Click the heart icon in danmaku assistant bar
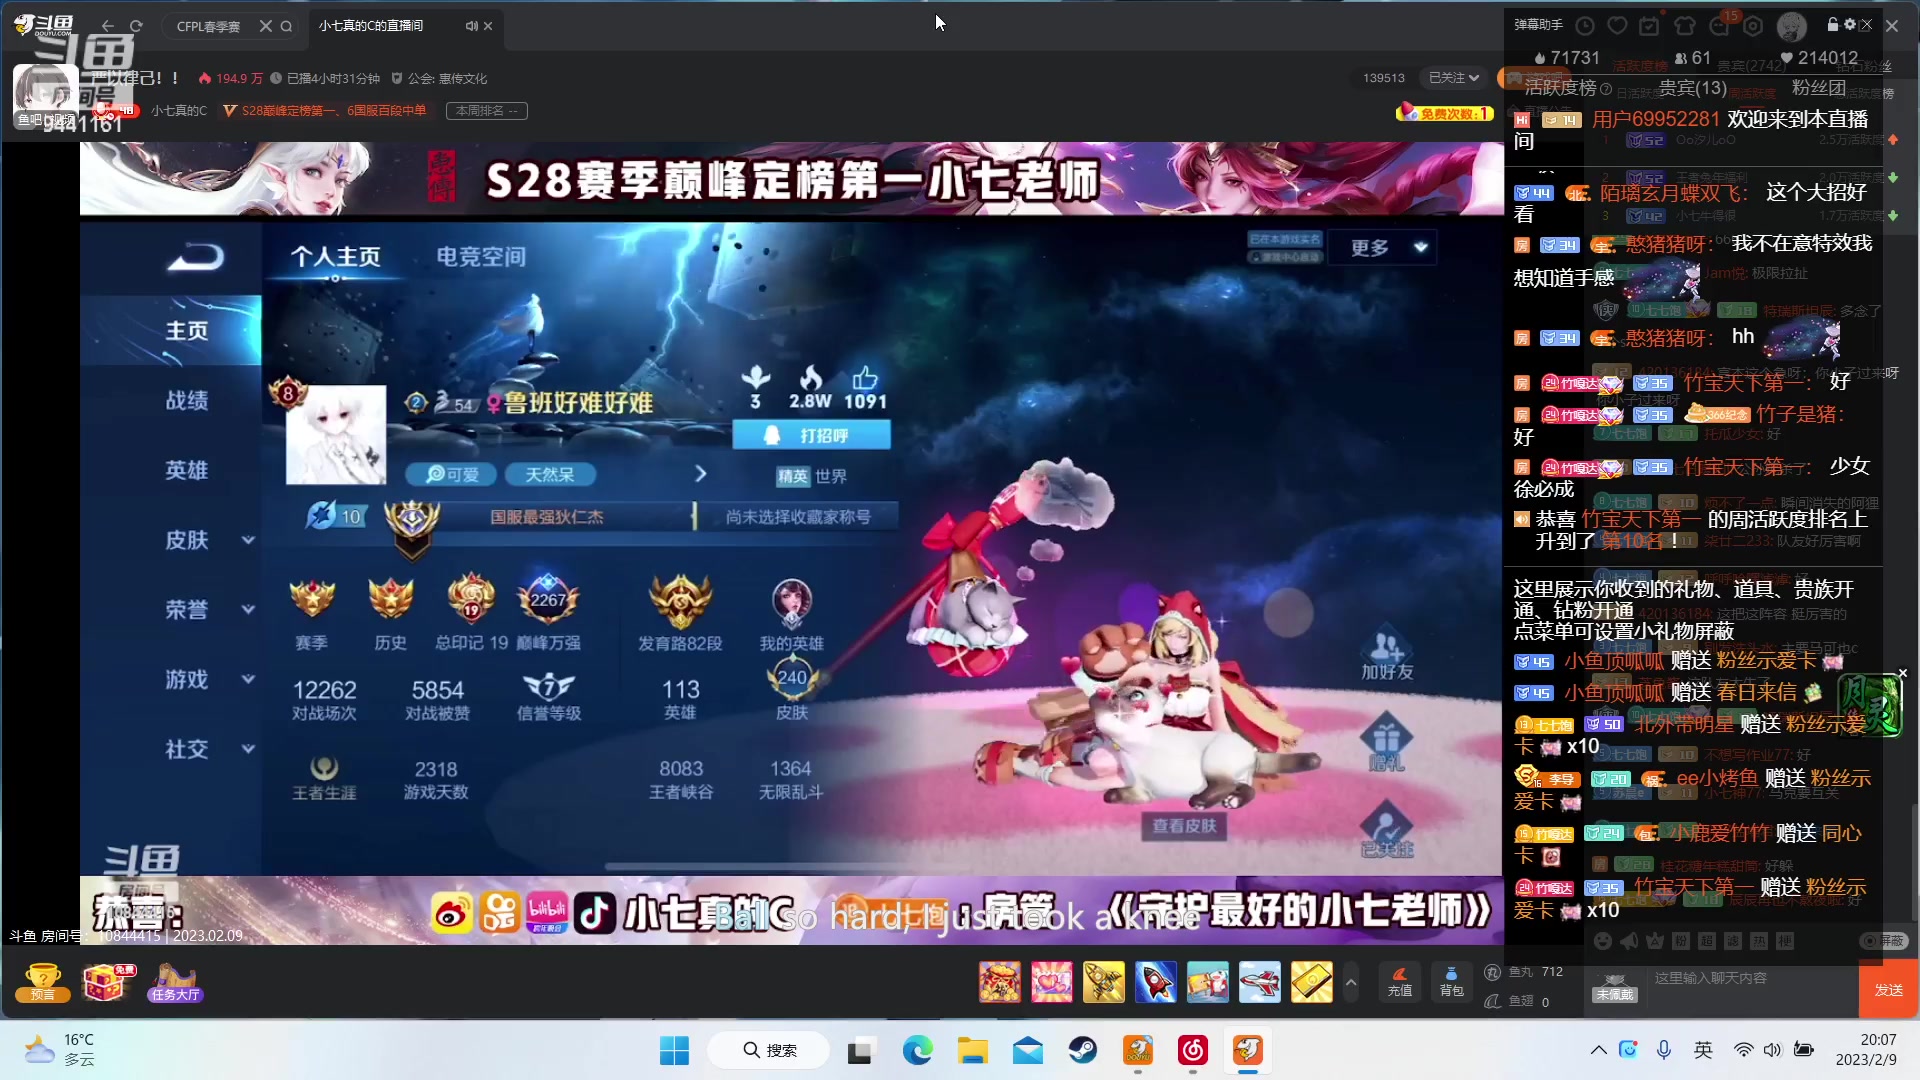 pyautogui.click(x=1617, y=25)
